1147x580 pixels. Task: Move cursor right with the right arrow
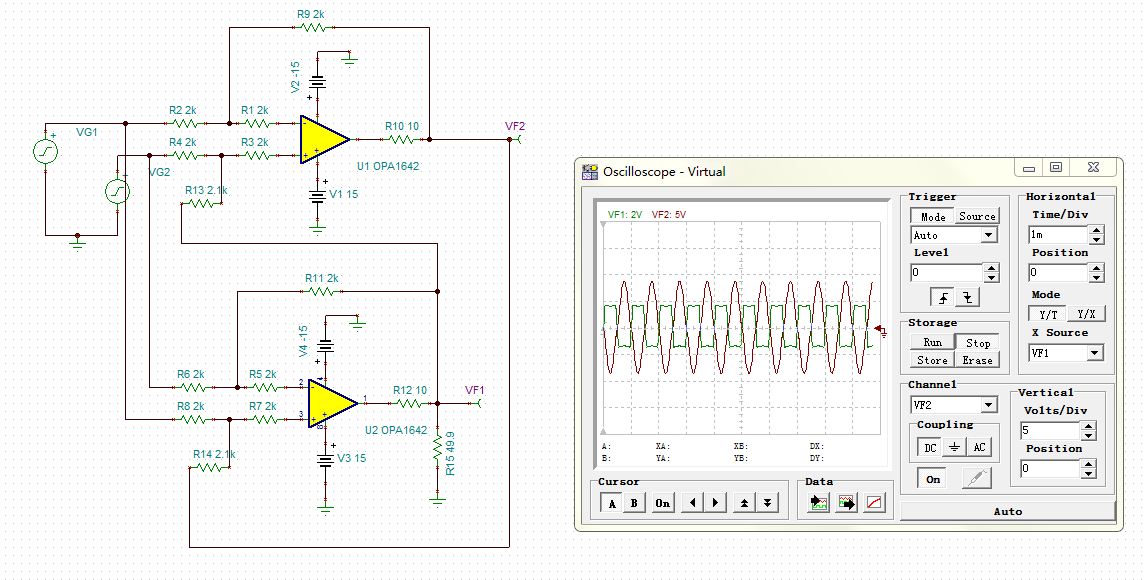(x=715, y=503)
